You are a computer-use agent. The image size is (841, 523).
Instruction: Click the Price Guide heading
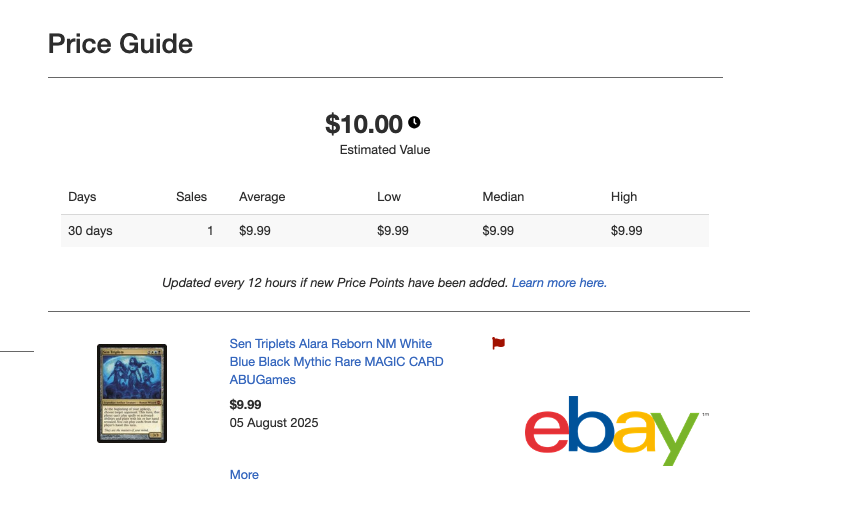click(120, 44)
